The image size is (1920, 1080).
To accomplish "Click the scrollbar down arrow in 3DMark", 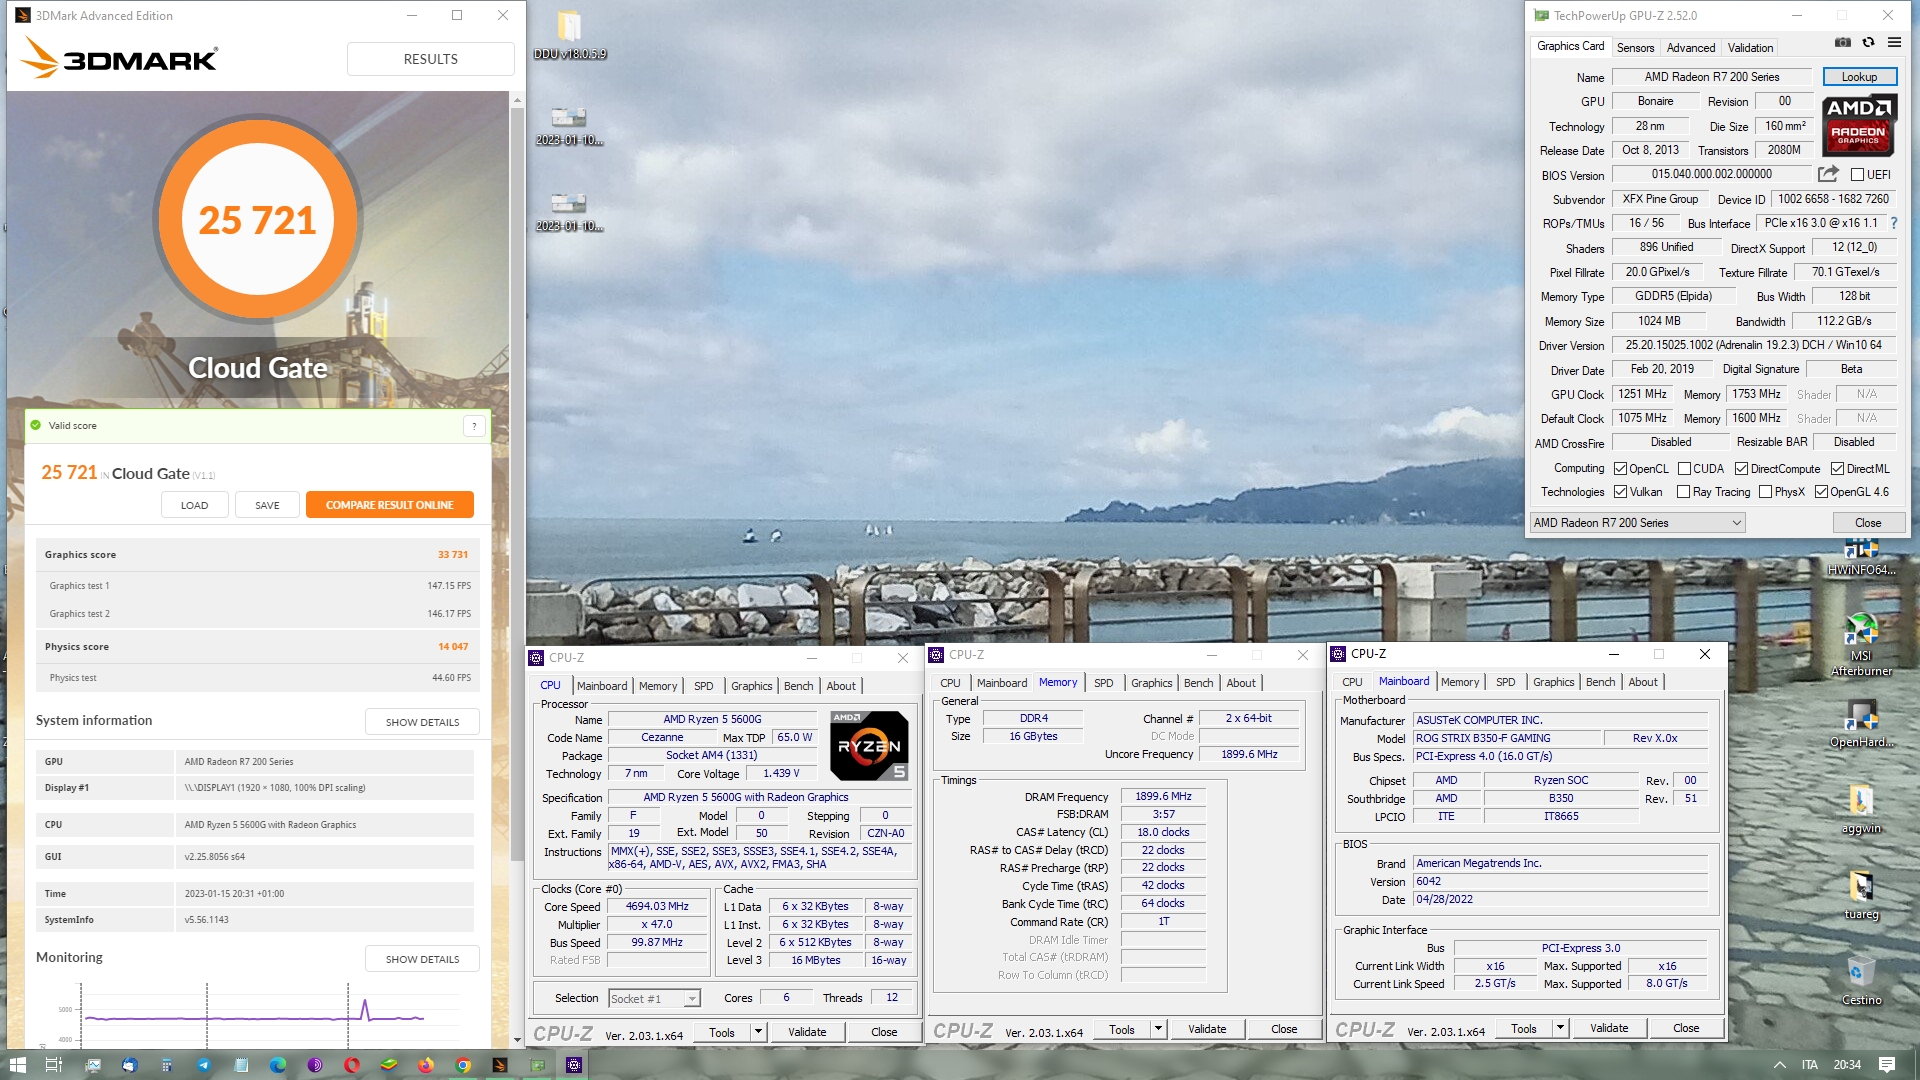I will (517, 1040).
